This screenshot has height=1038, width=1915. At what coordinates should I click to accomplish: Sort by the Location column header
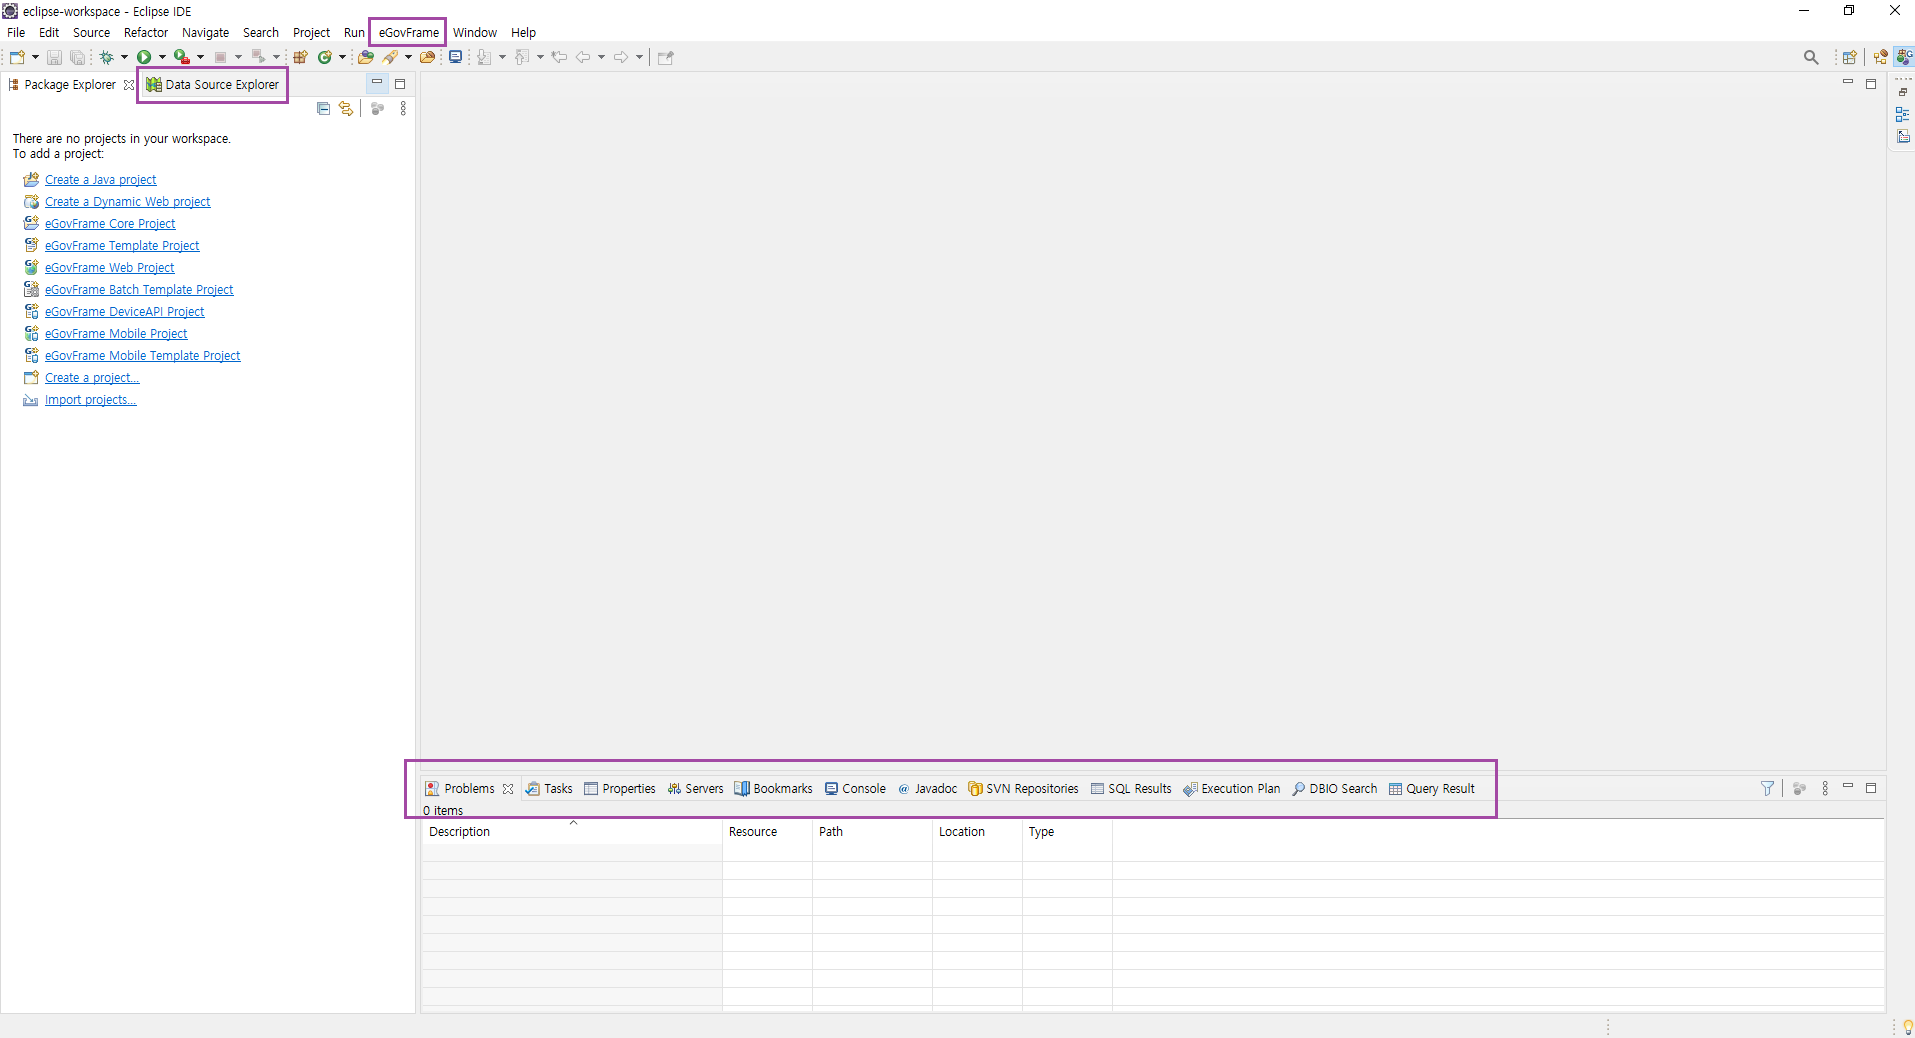977,832
